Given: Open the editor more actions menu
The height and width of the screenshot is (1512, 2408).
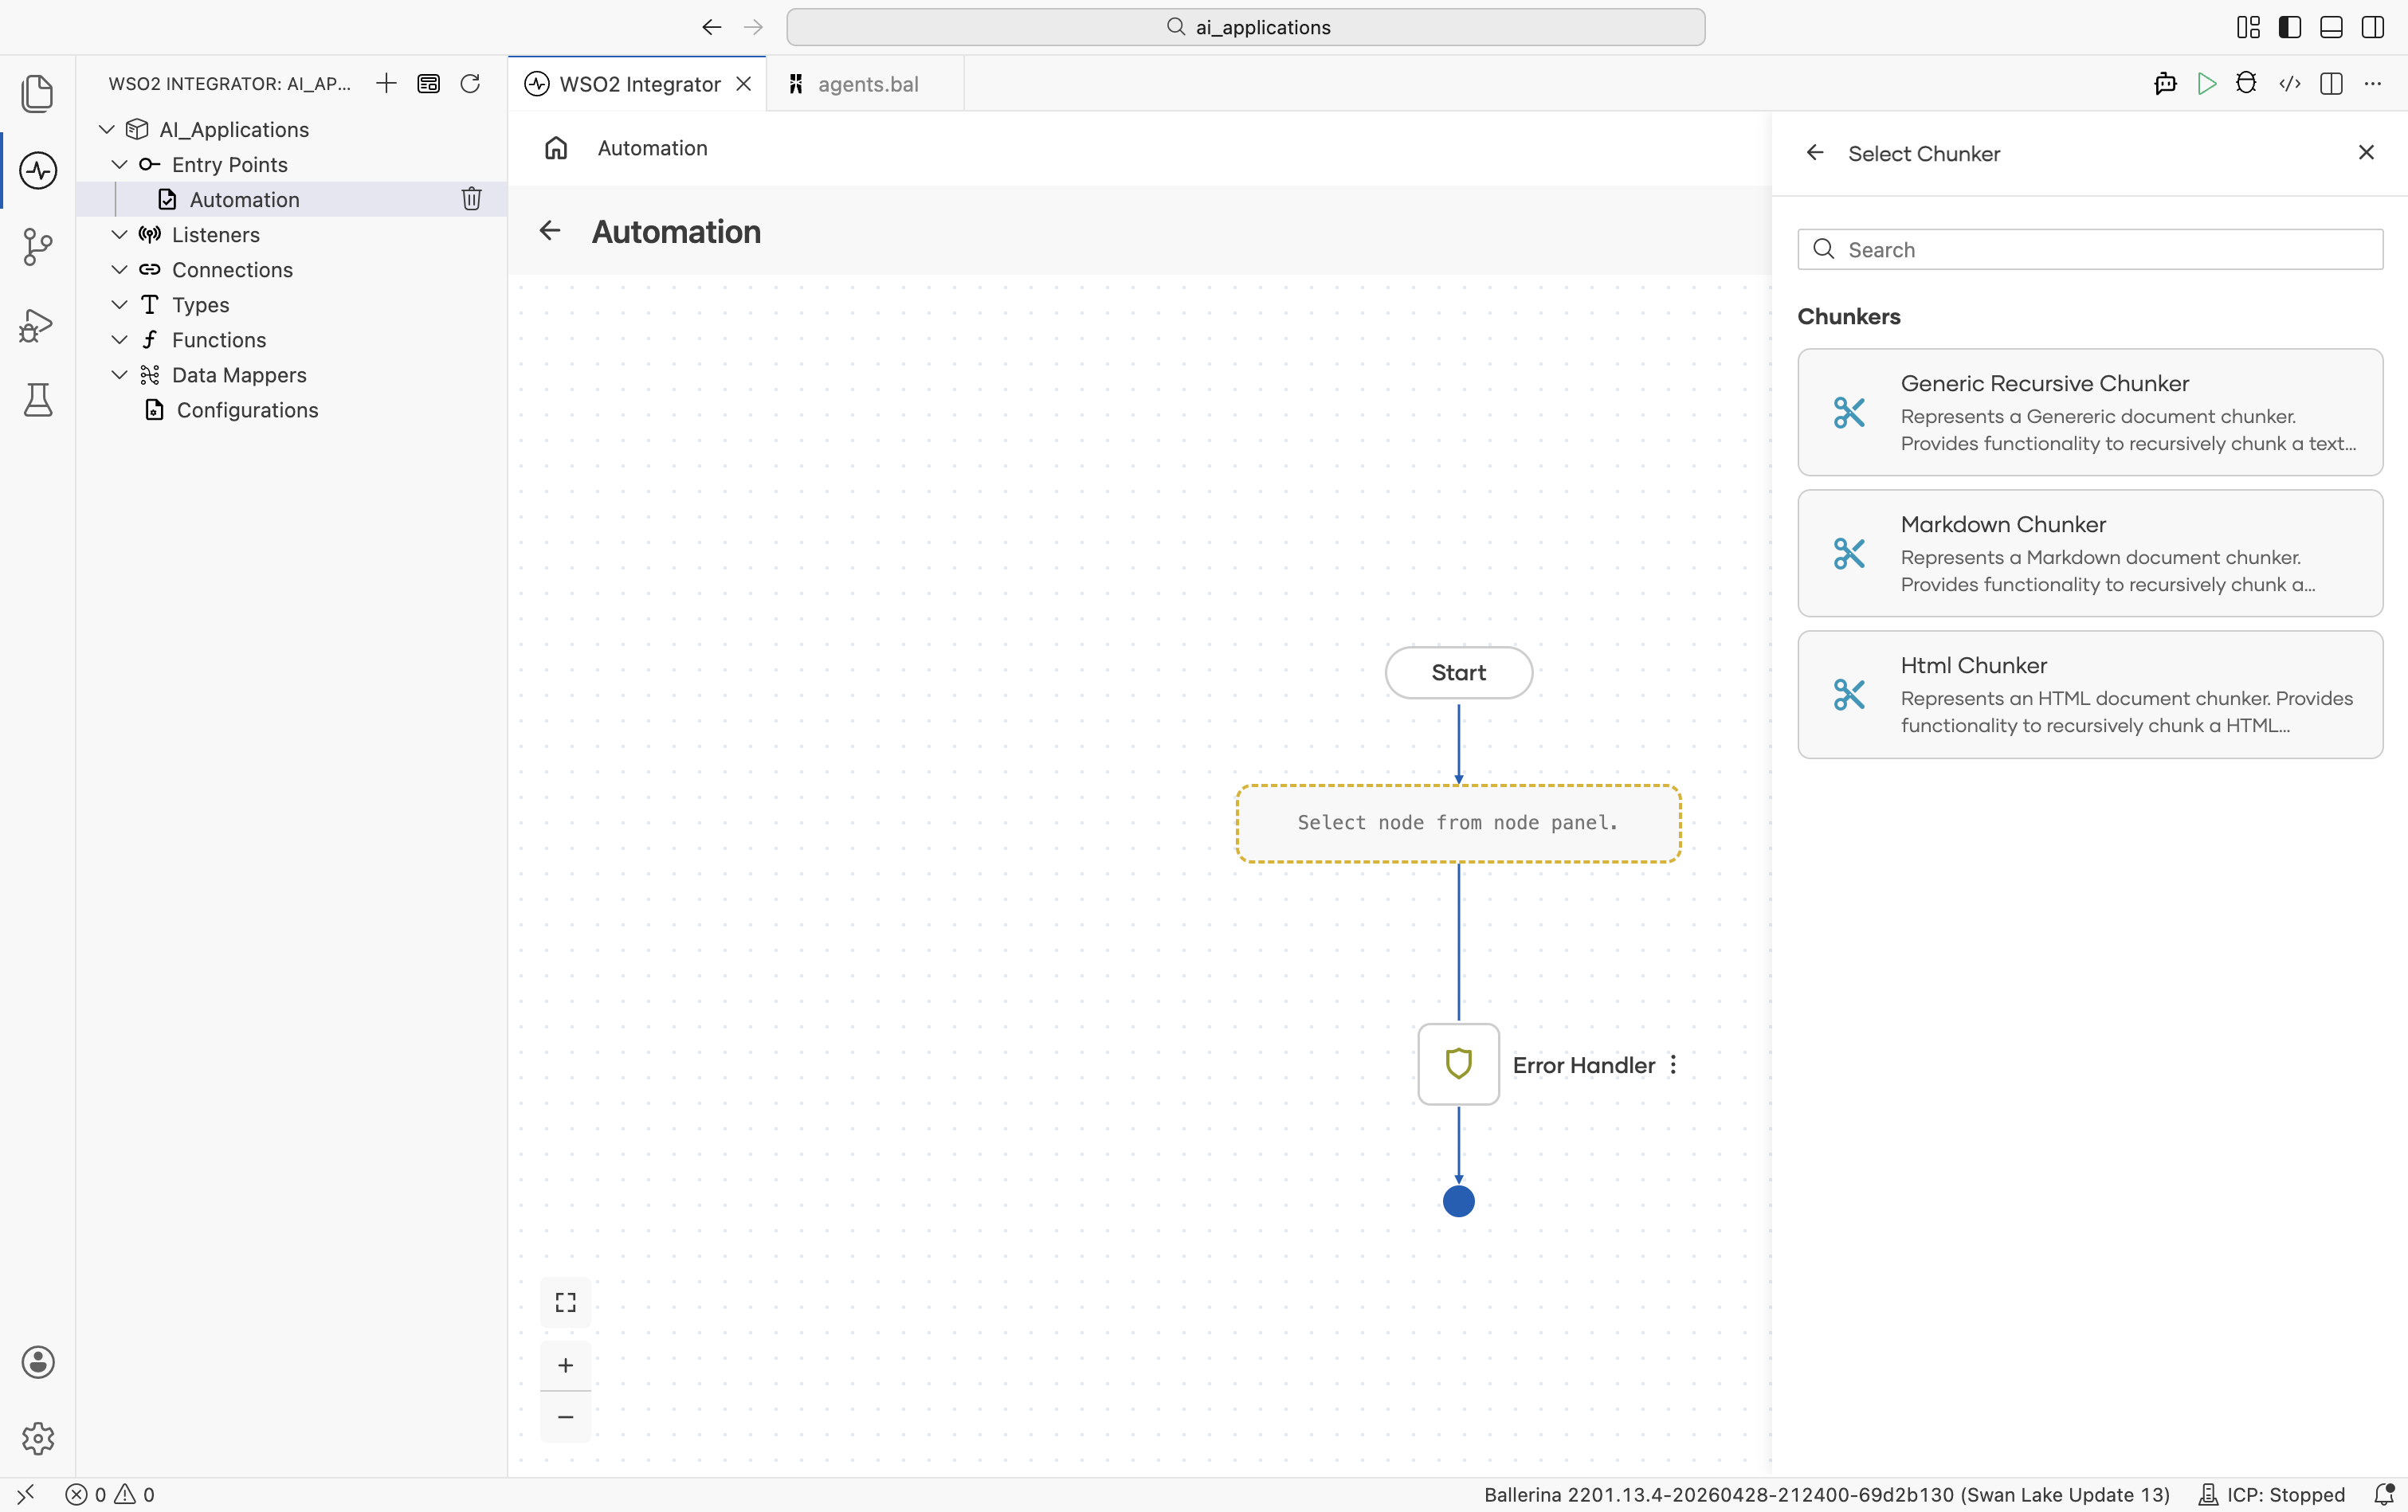Looking at the screenshot, I should [x=2373, y=83].
